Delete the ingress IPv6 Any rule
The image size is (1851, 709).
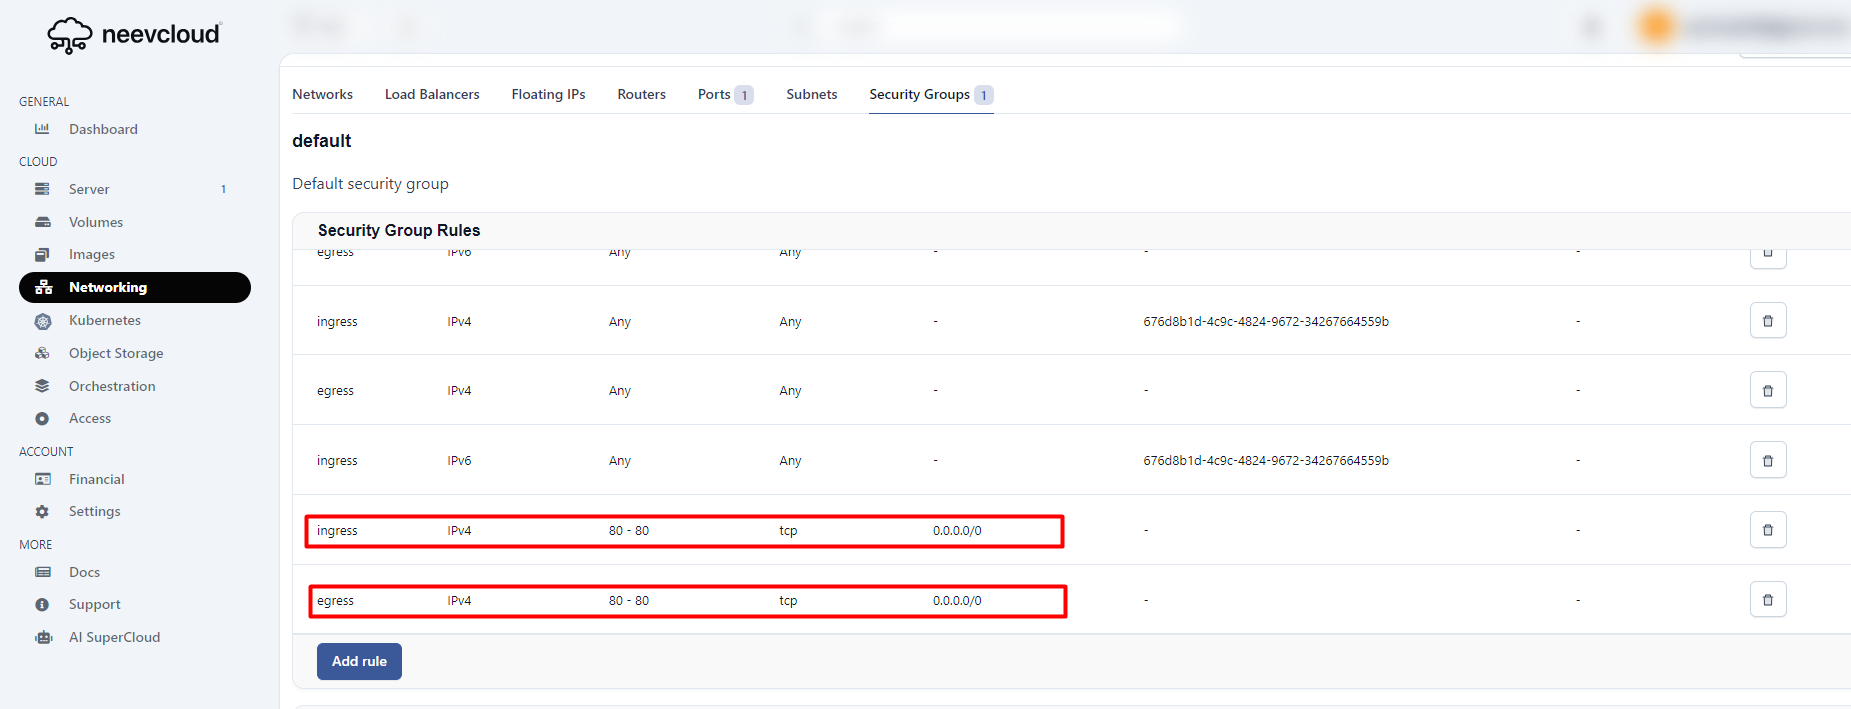coord(1767,461)
